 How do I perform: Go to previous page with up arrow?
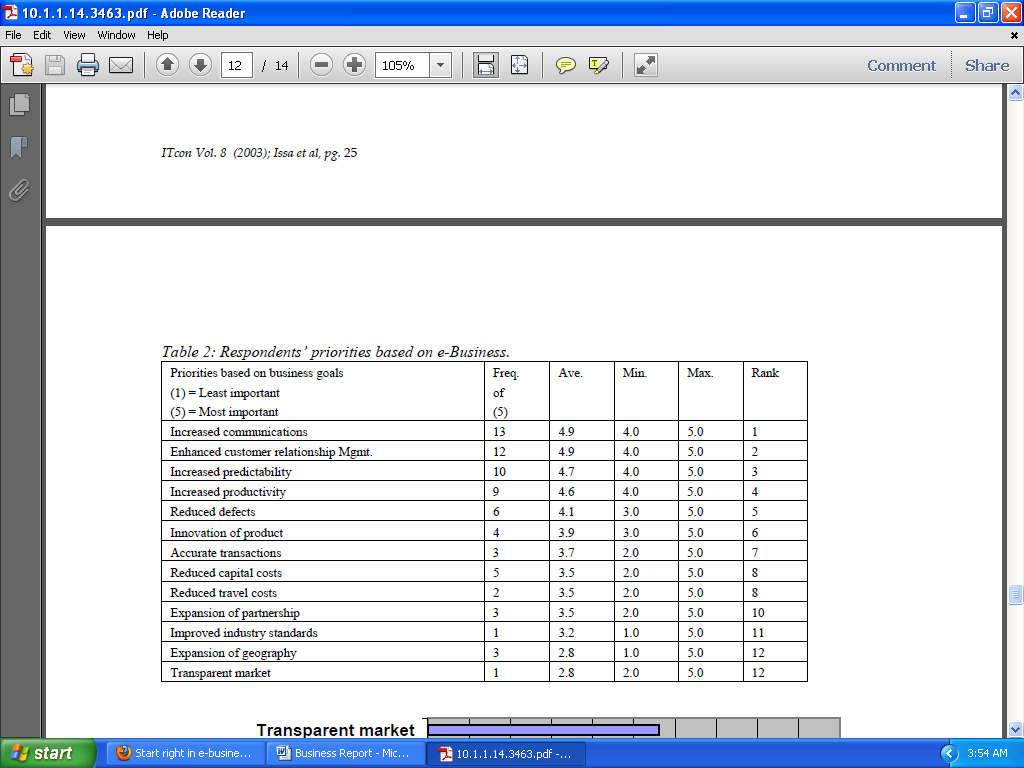click(x=167, y=66)
